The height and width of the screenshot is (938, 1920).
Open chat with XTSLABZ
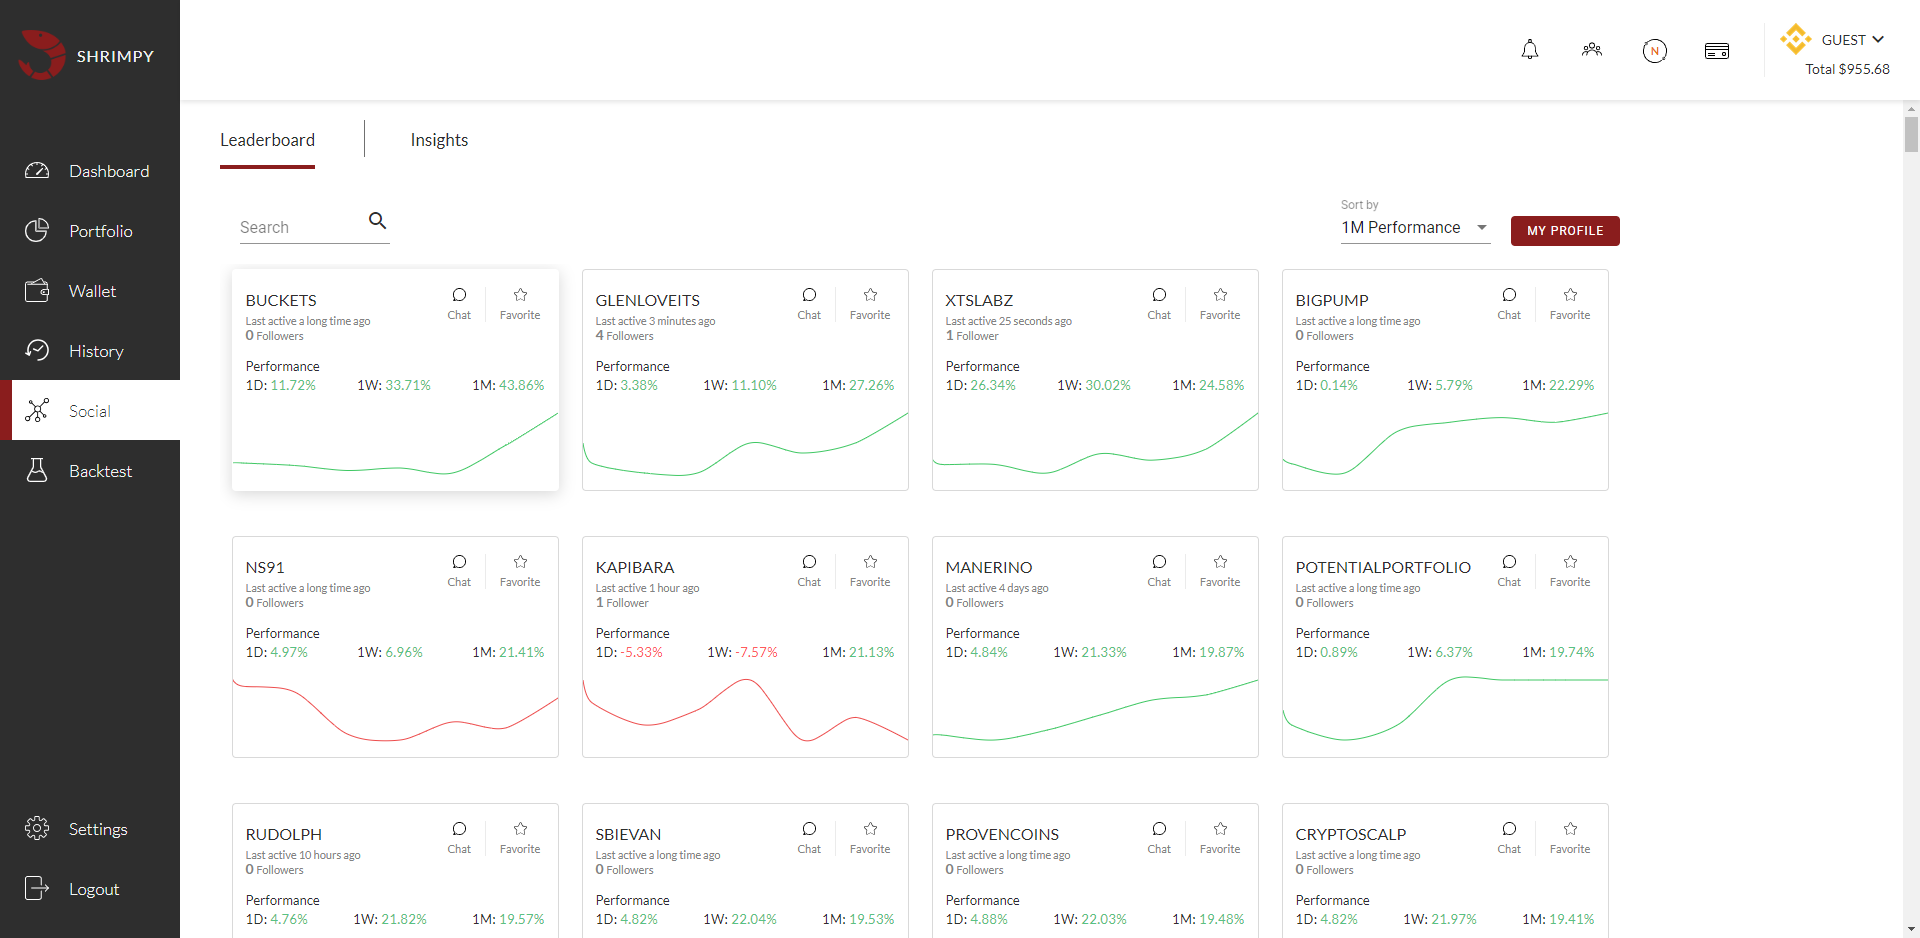1159,303
